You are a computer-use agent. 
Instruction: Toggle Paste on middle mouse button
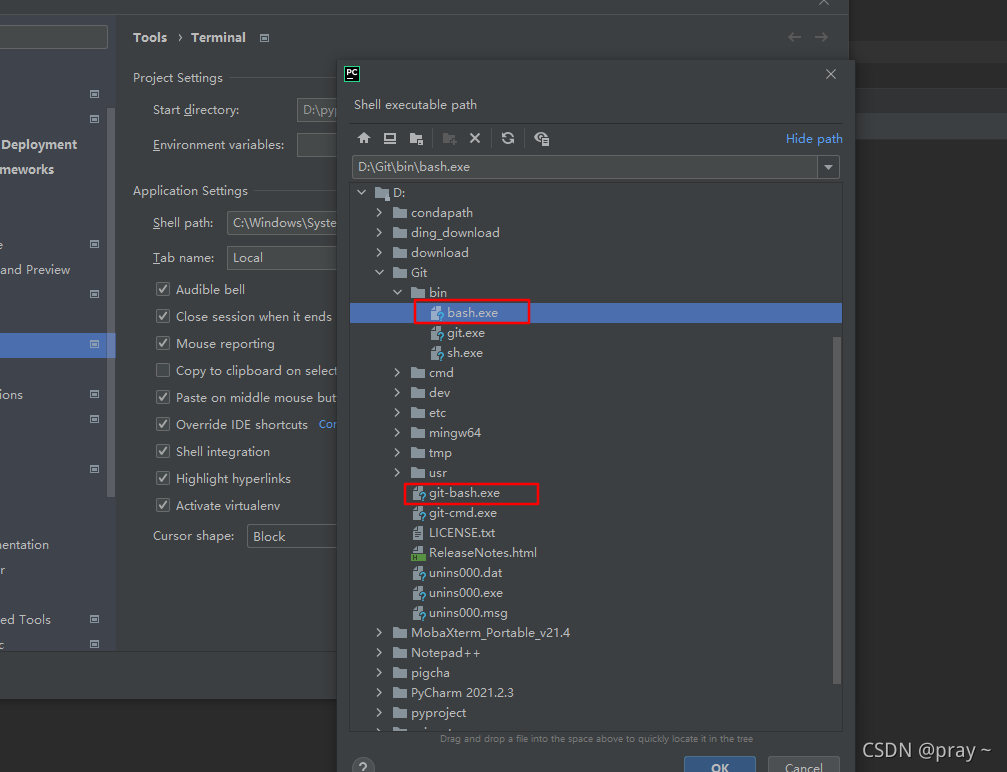pos(163,397)
